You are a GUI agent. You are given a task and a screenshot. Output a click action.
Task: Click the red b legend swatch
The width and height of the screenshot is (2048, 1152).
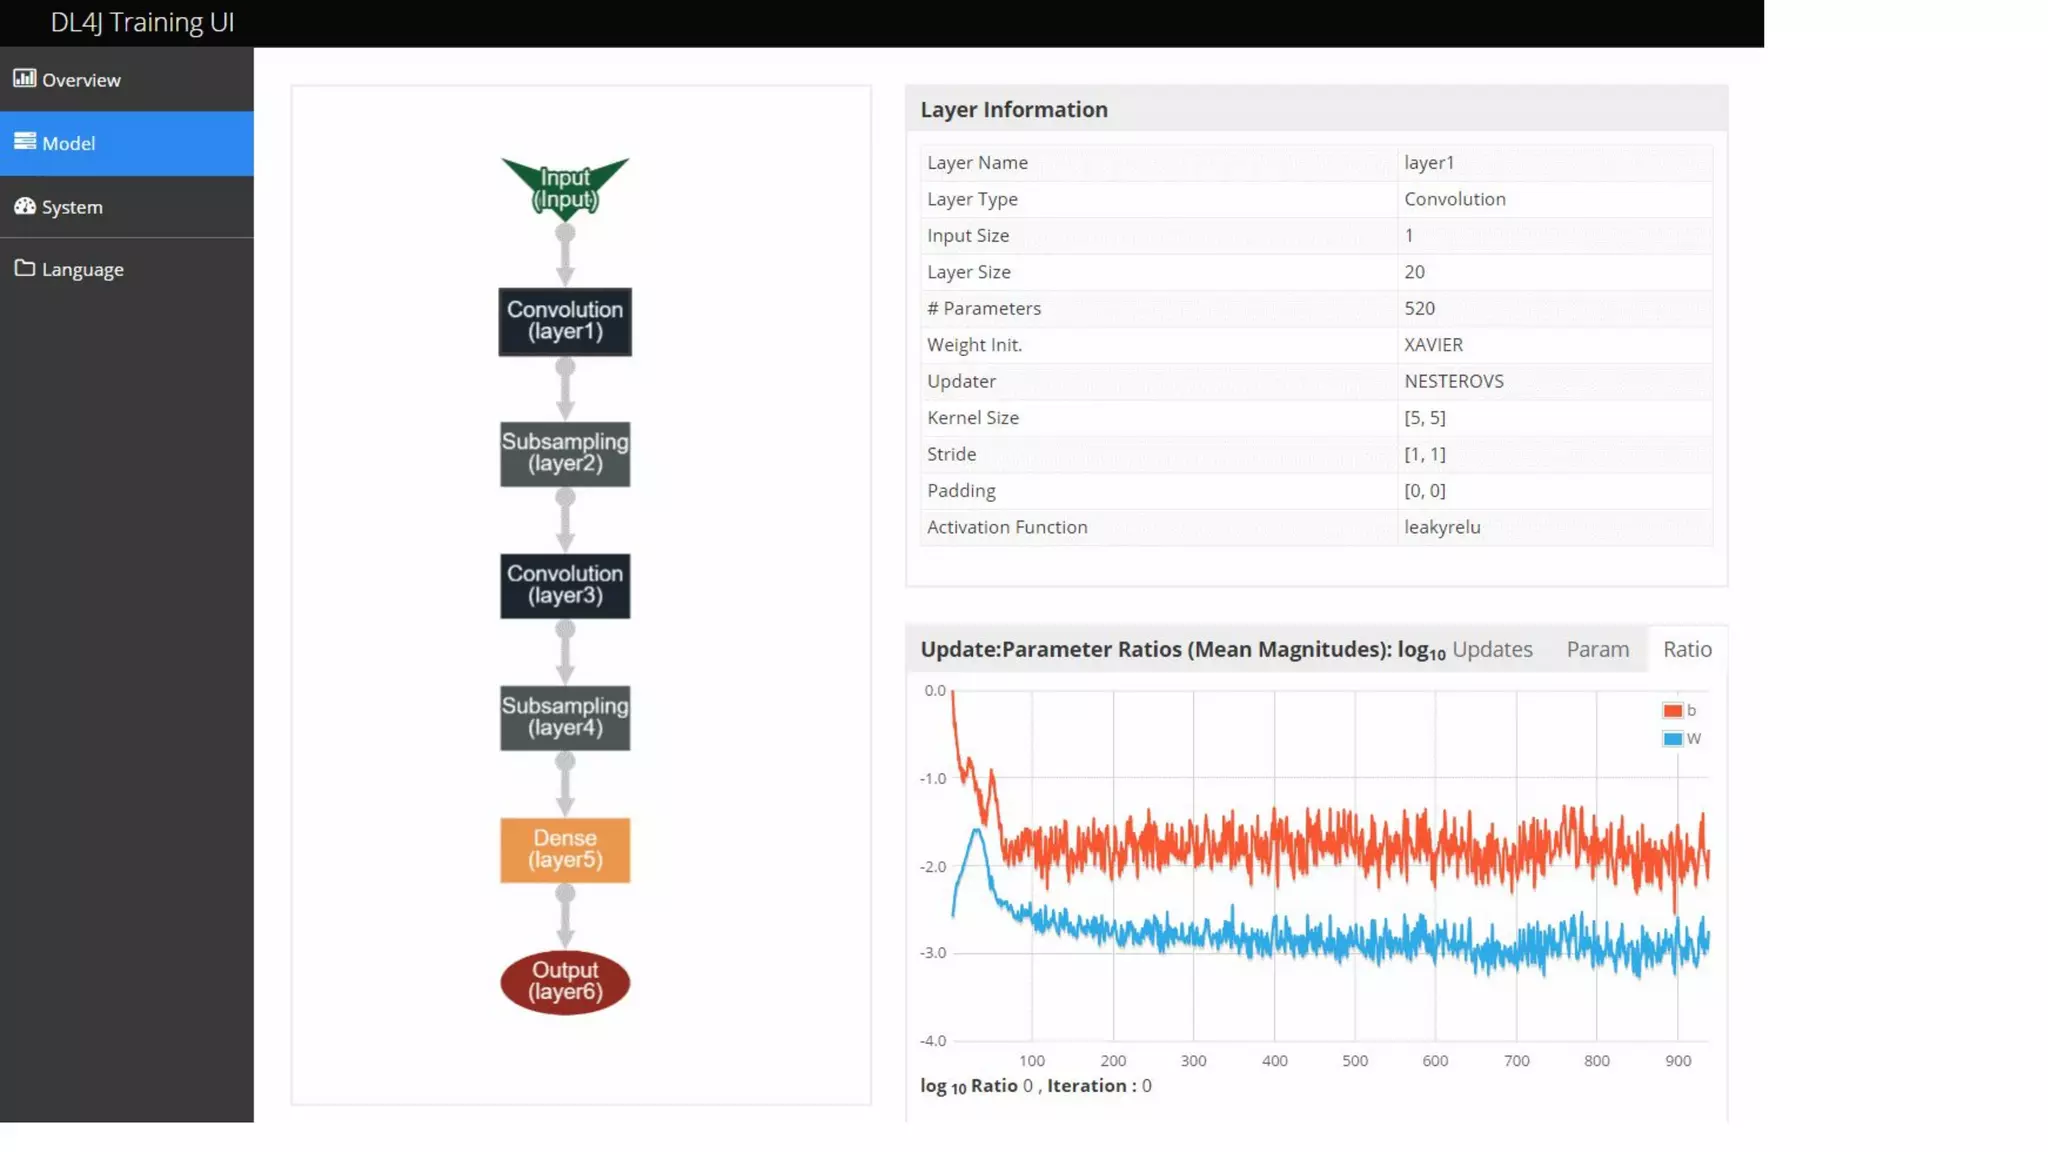(1672, 711)
